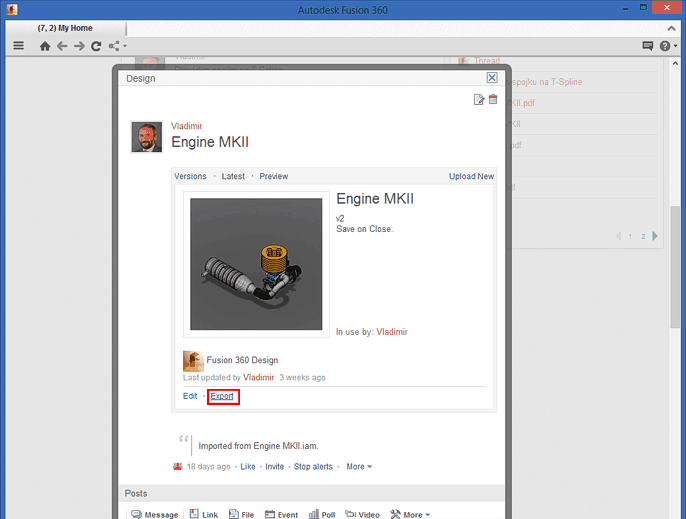Click the red trash delete icon
The image size is (686, 519).
(x=493, y=100)
